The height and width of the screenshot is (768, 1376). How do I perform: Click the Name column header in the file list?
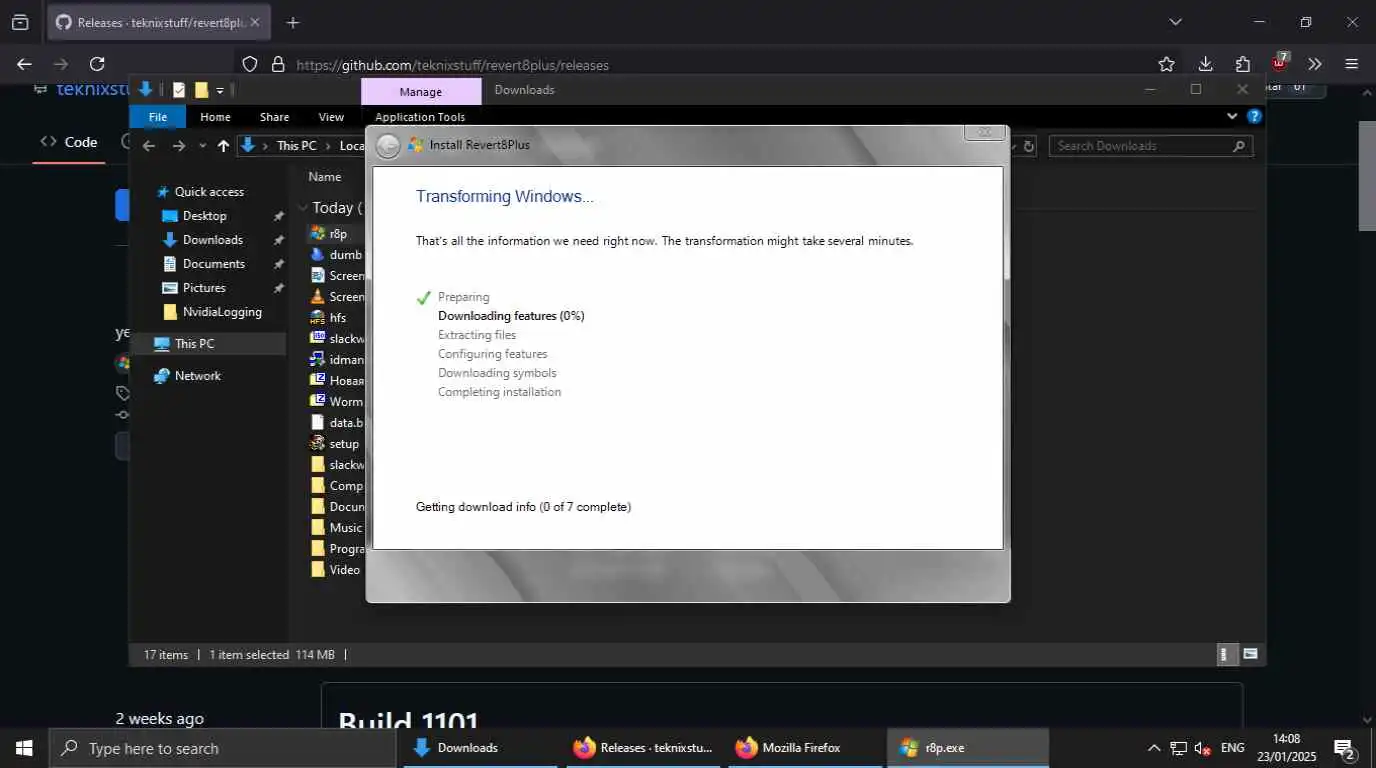325,177
